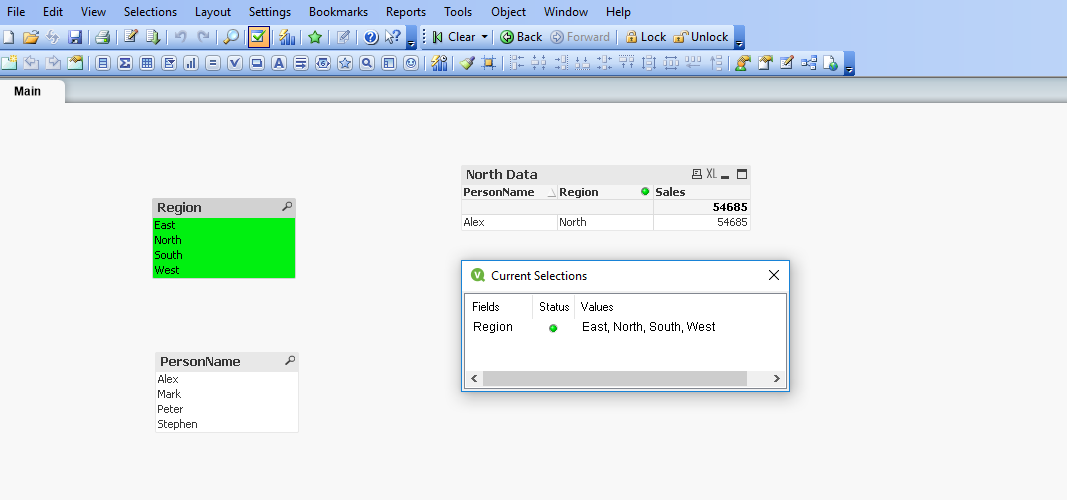This screenshot has height=500, width=1067.
Task: Open search in the PersonName list box header
Action: (290, 361)
